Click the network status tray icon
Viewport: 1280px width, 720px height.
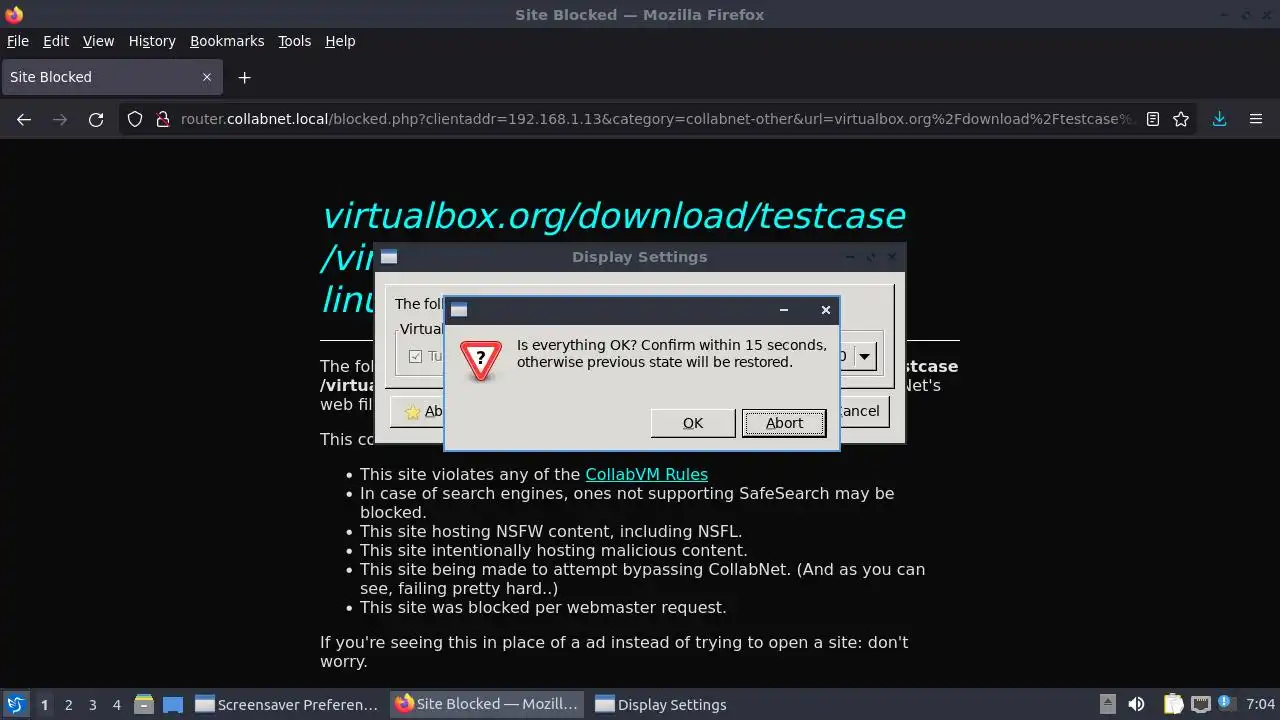[x=1201, y=704]
